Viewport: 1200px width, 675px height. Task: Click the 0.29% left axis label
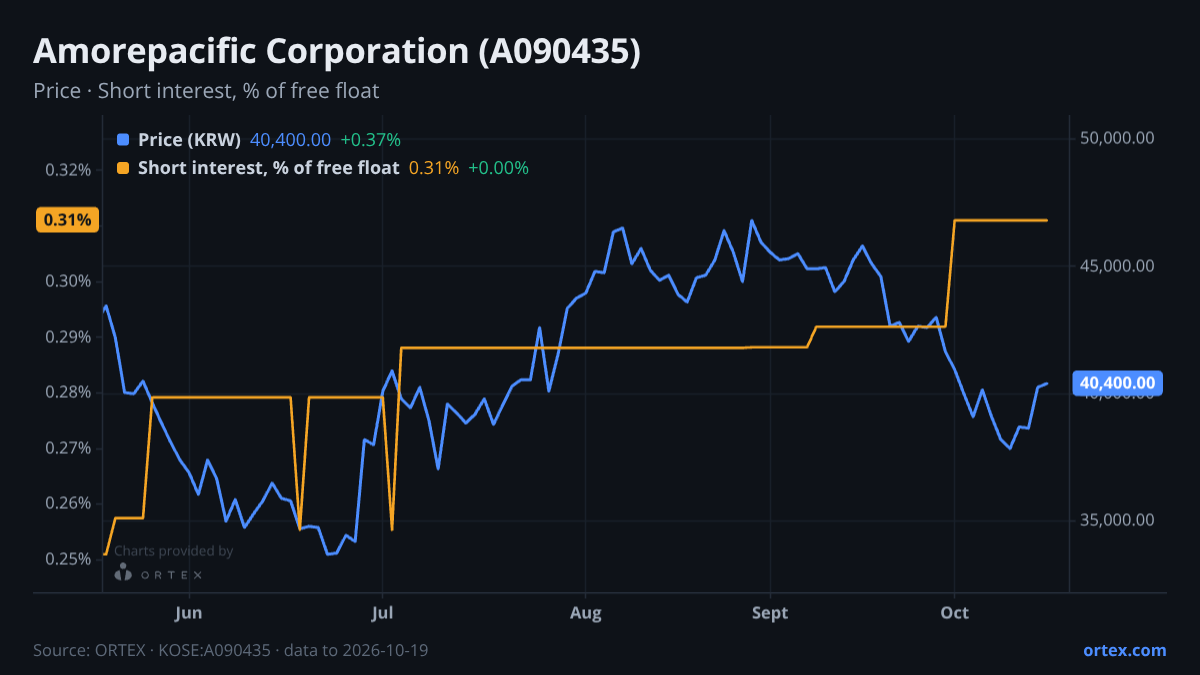tap(68, 337)
